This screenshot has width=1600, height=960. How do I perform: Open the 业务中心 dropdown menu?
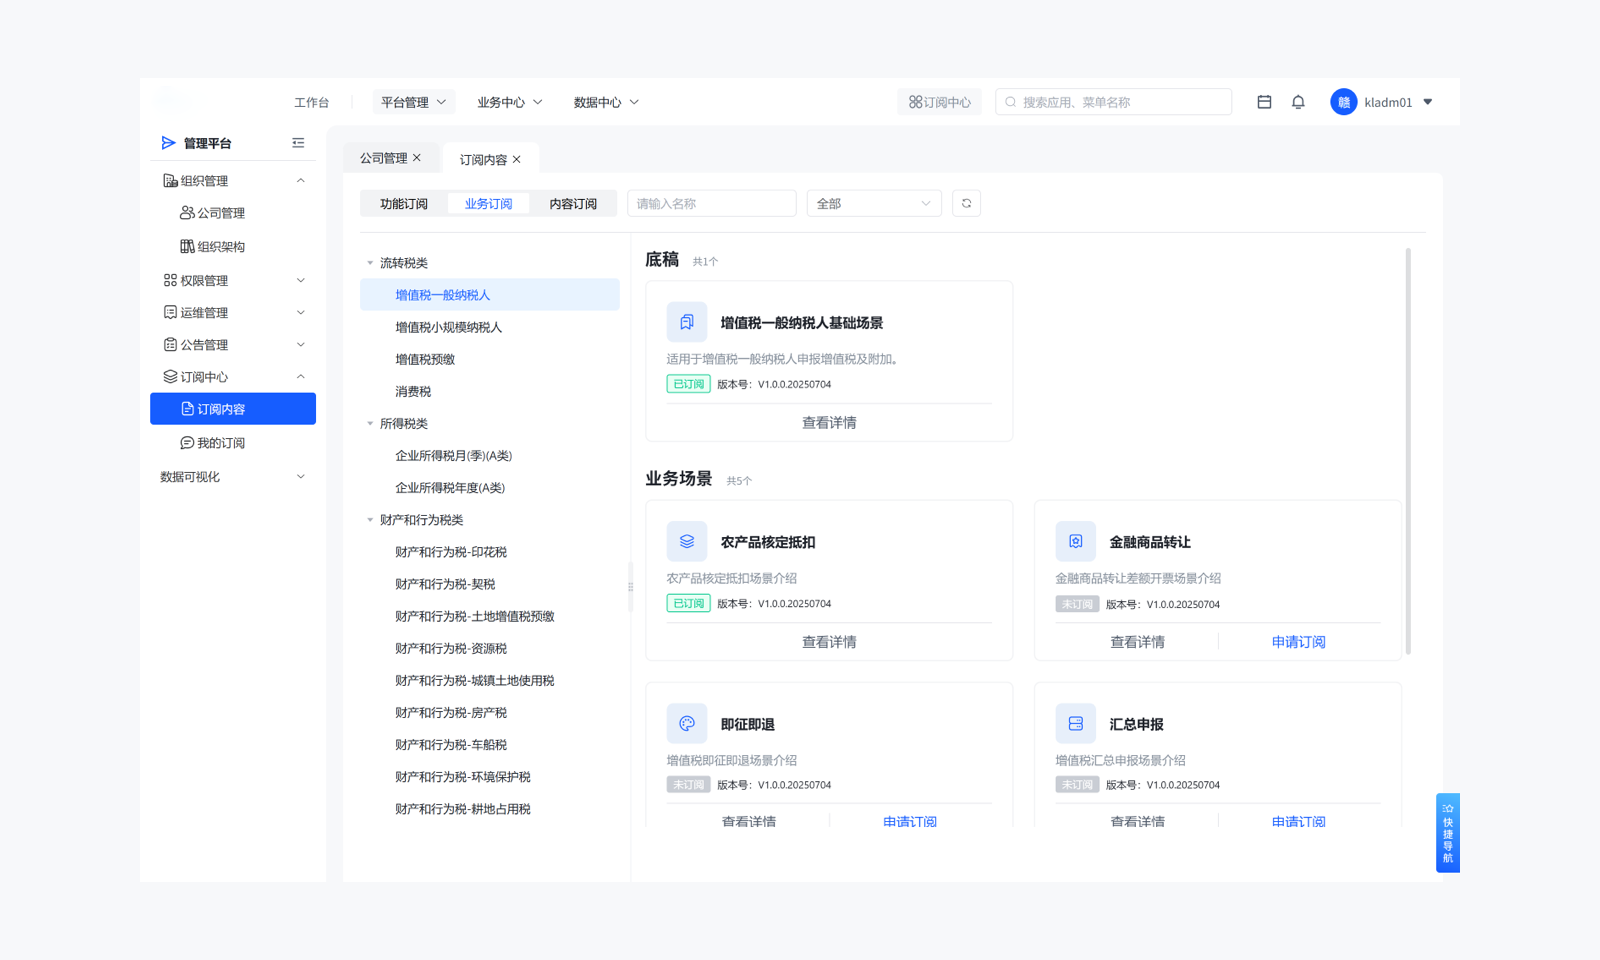(x=510, y=102)
